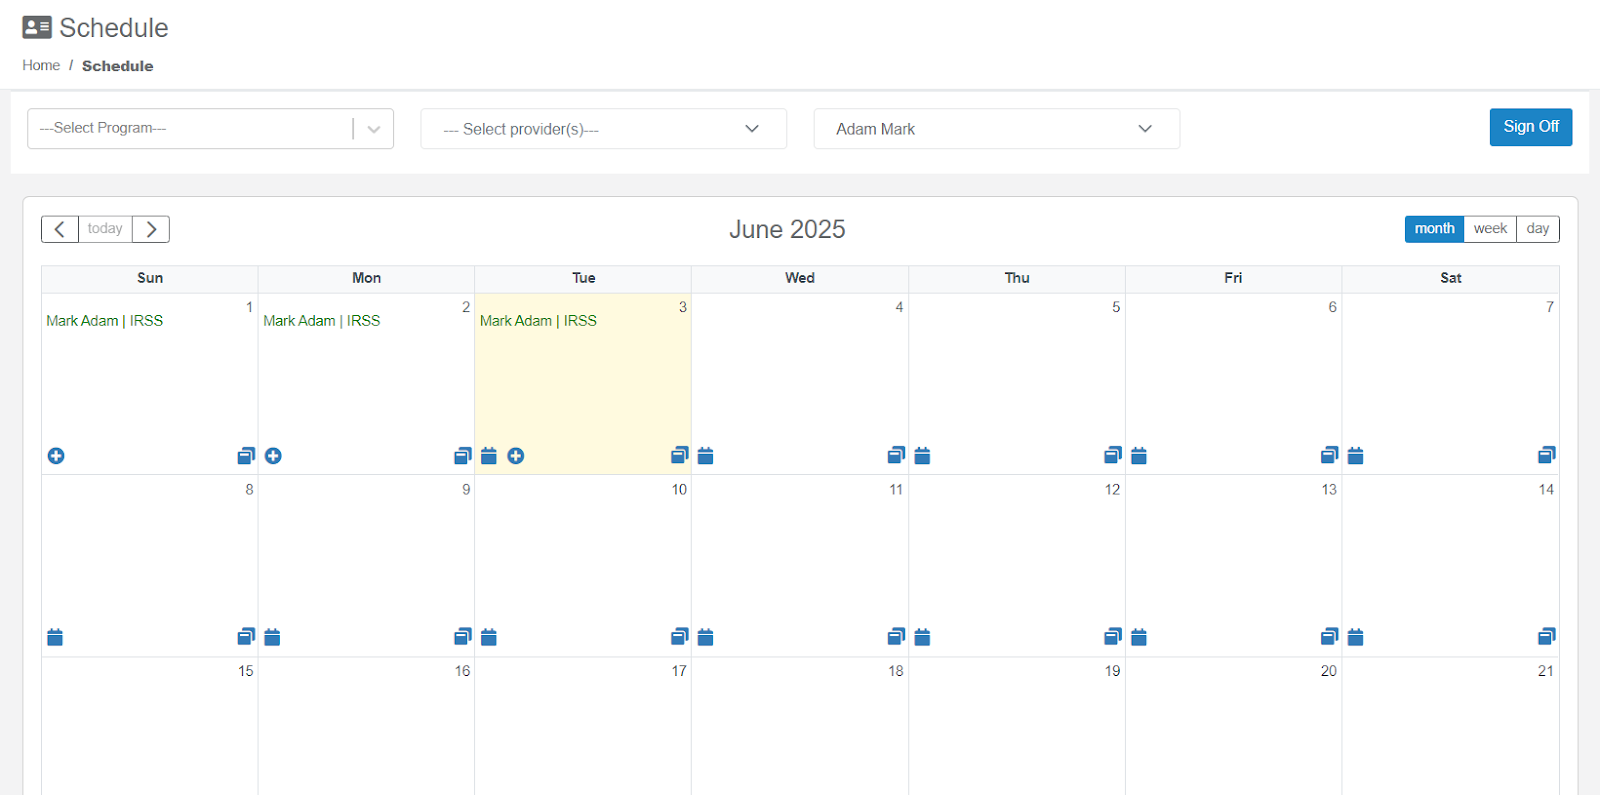Click the copy icon in the June 1 cell

(246, 455)
